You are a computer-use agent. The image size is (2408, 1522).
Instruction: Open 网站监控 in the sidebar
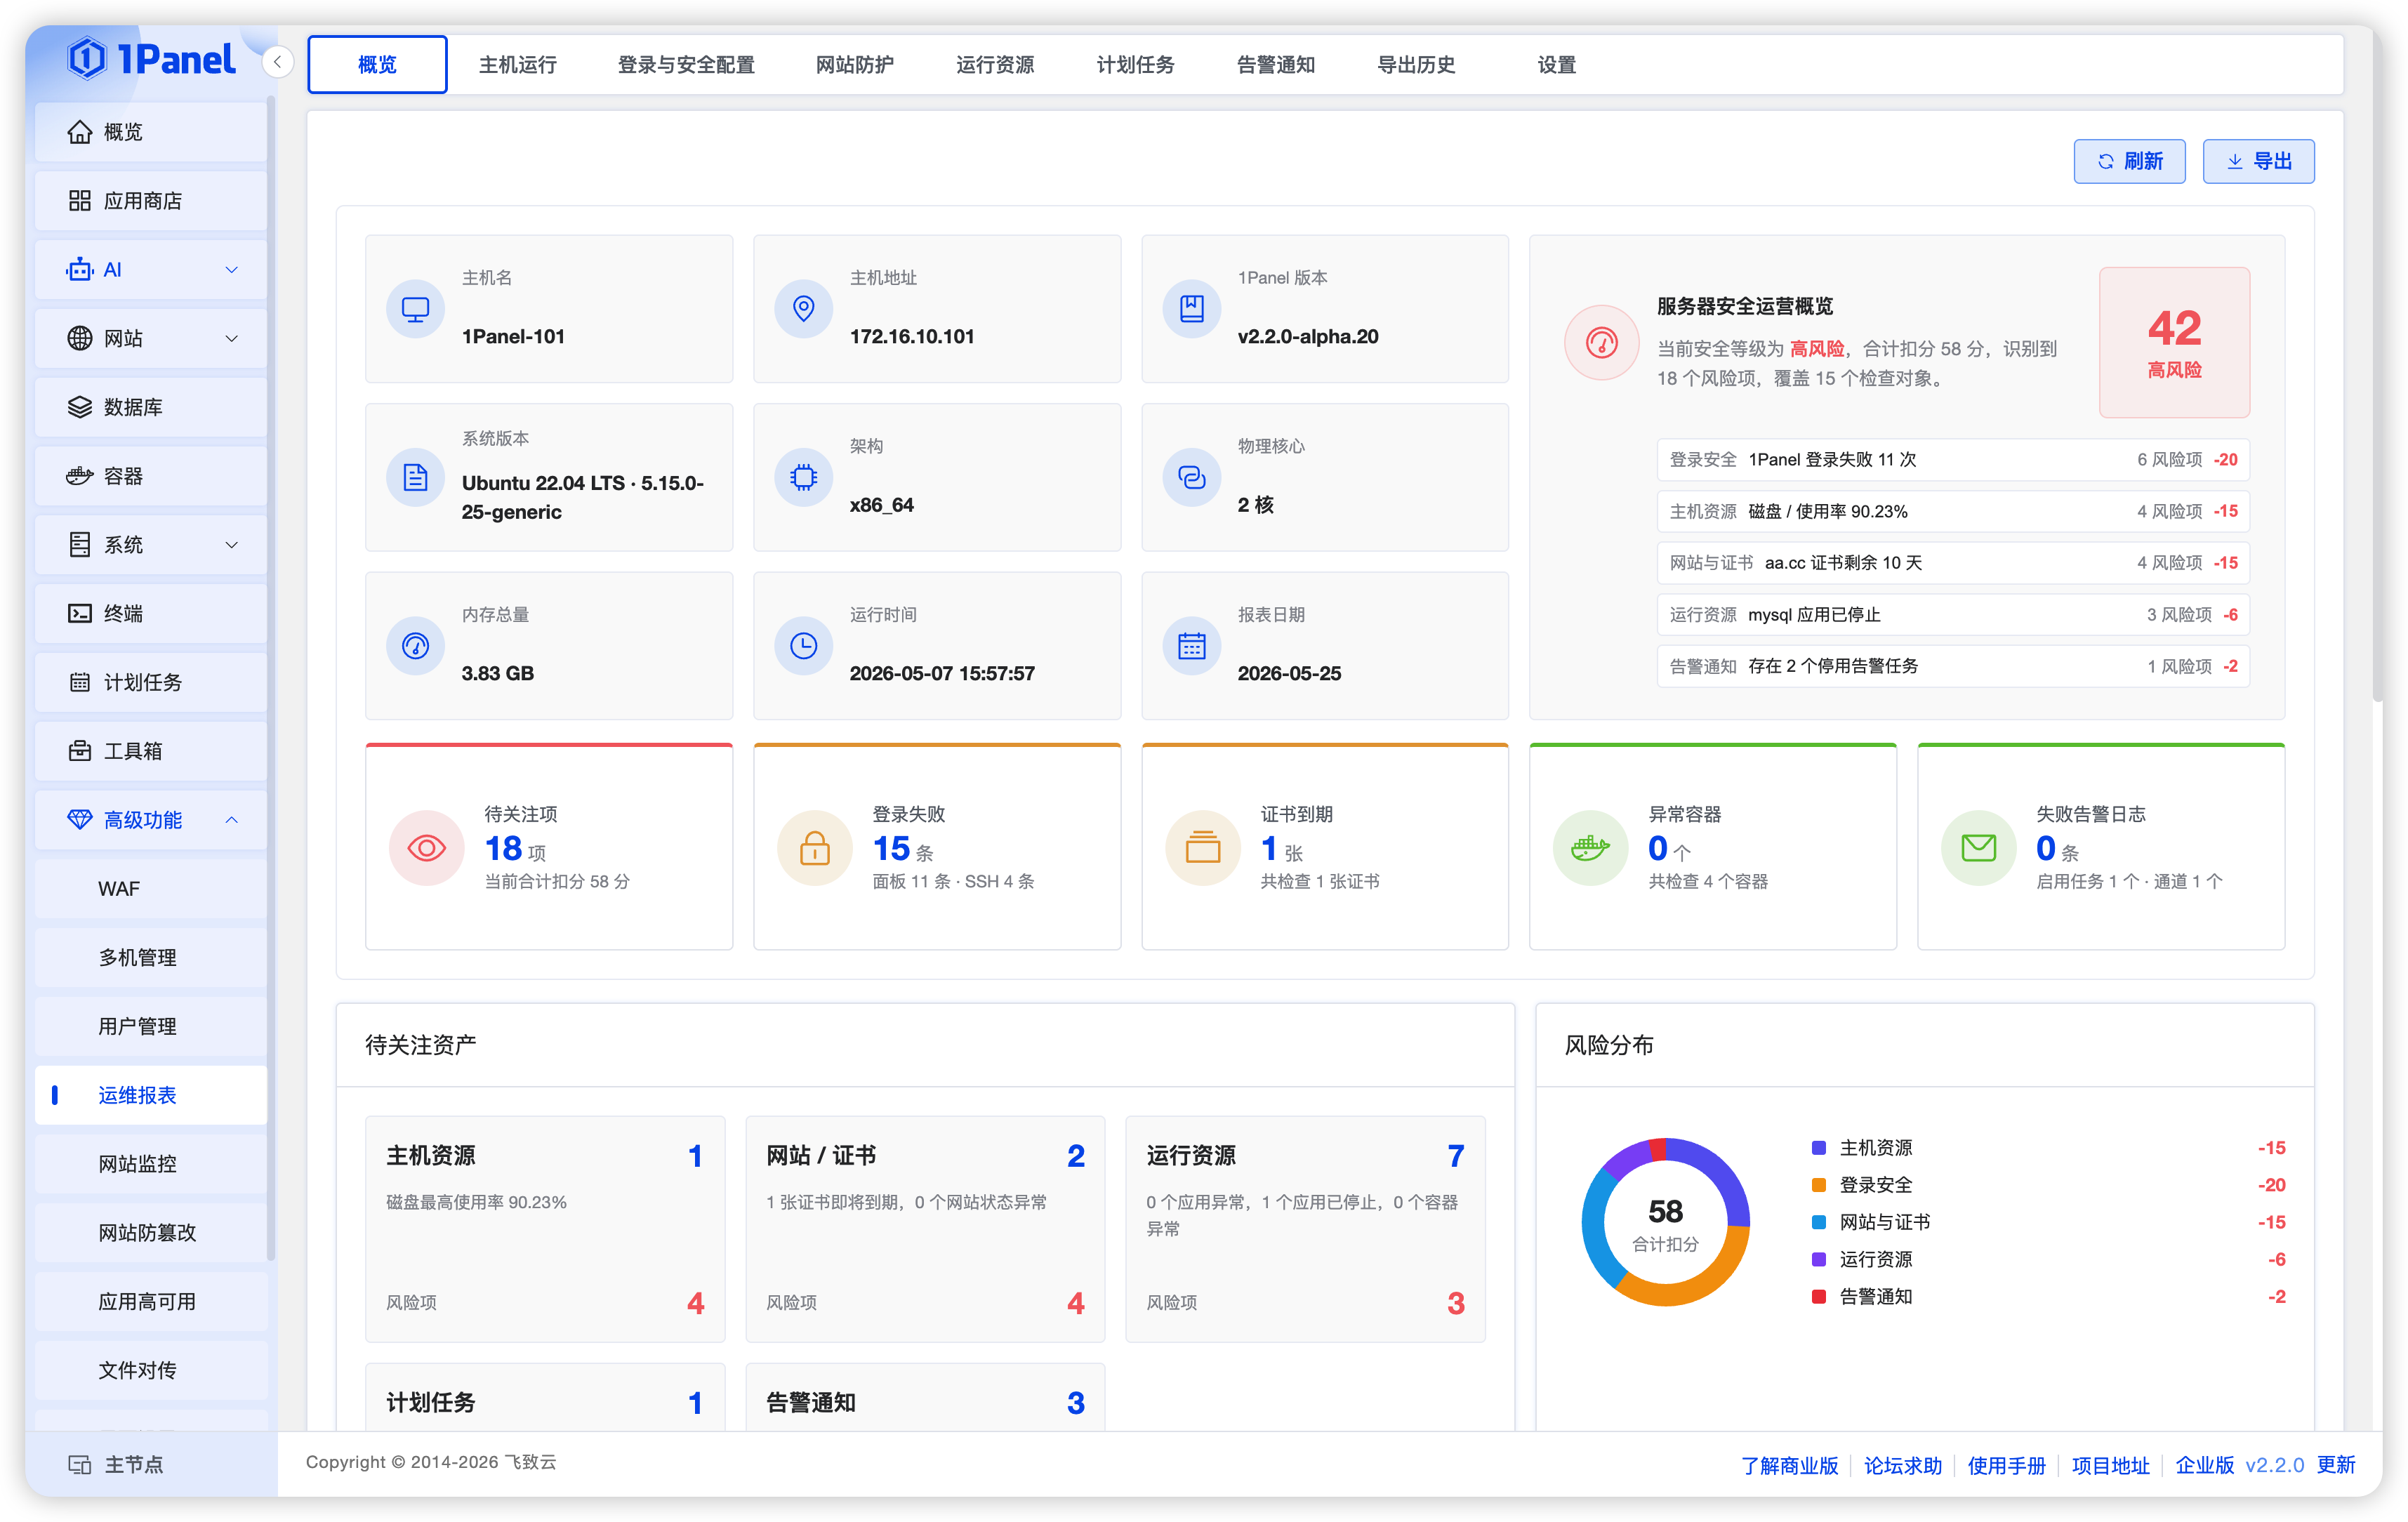151,1164
